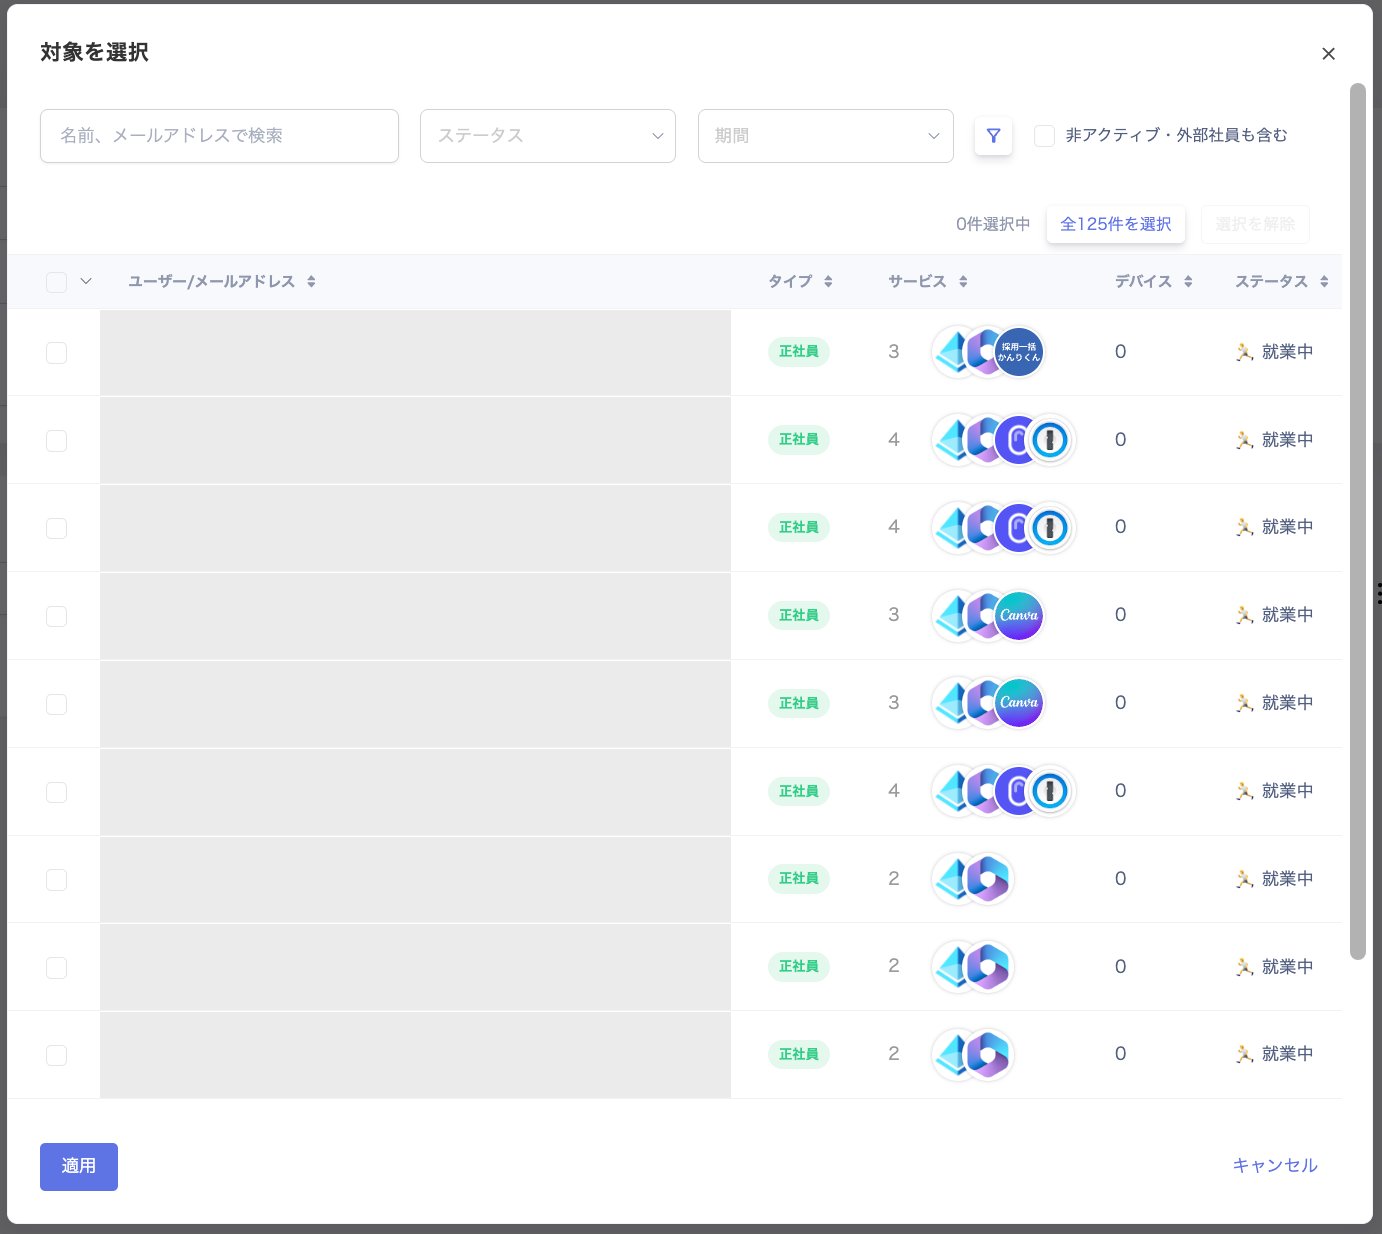Click the デバイス column header label
Image resolution: width=1382 pixels, height=1234 pixels.
coord(1143,282)
